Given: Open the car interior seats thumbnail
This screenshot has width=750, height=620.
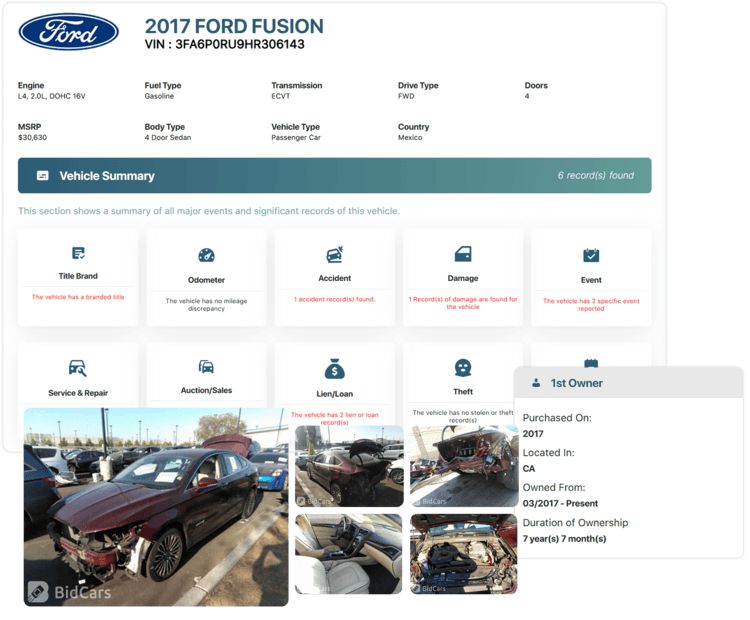Looking at the screenshot, I should coord(349,554).
